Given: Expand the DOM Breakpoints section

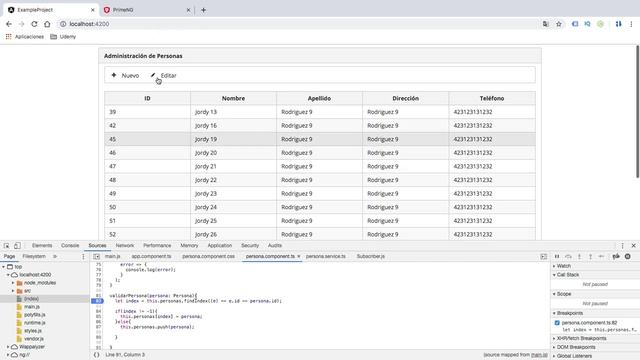Looking at the screenshot, I should pyautogui.click(x=576, y=347).
